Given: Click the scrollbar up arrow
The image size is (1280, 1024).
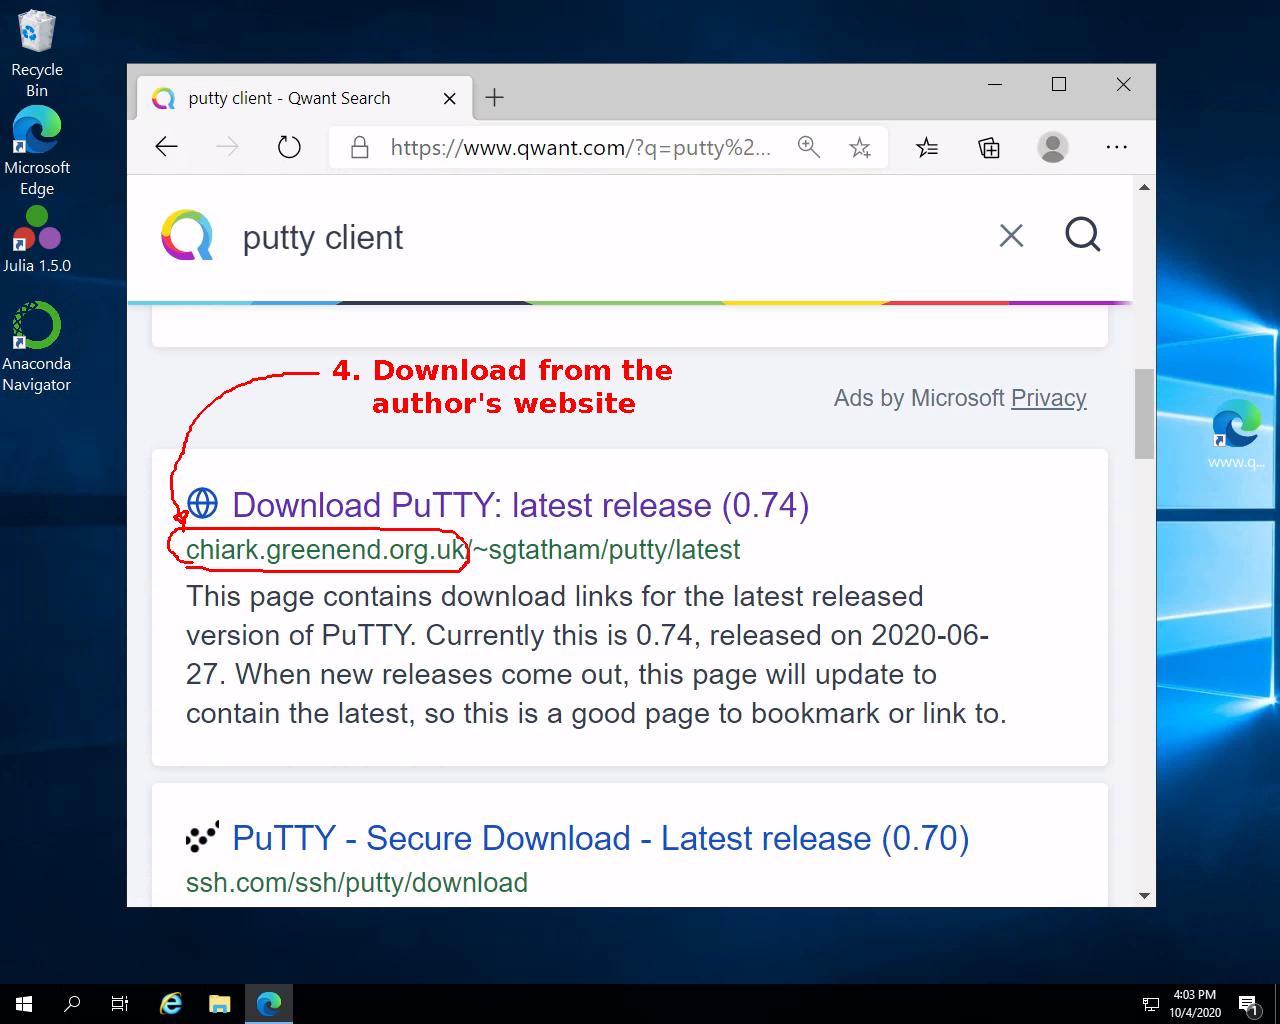Looking at the screenshot, I should pyautogui.click(x=1144, y=187).
